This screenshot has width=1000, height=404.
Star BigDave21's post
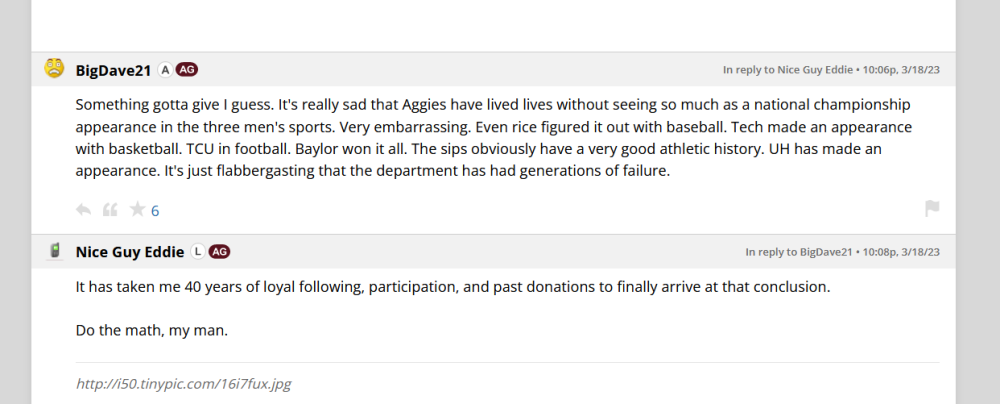click(x=137, y=210)
